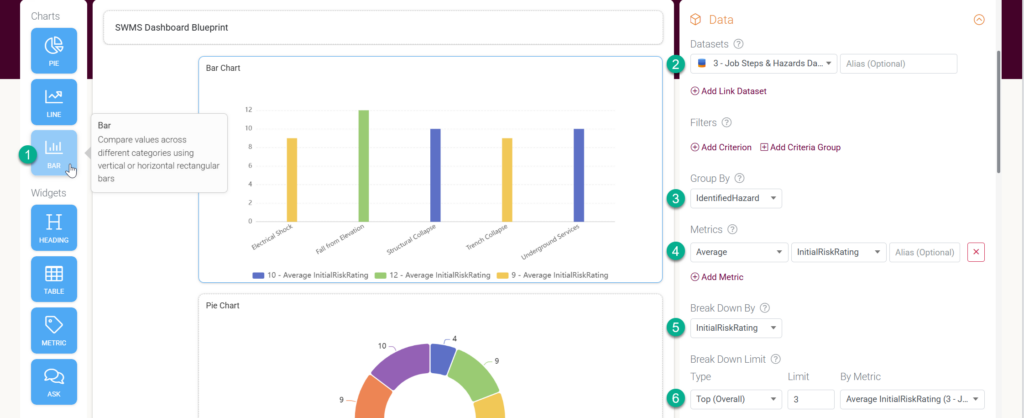Select the Bar Chart title
Viewport: 1024px width, 418px height.
click(223, 68)
